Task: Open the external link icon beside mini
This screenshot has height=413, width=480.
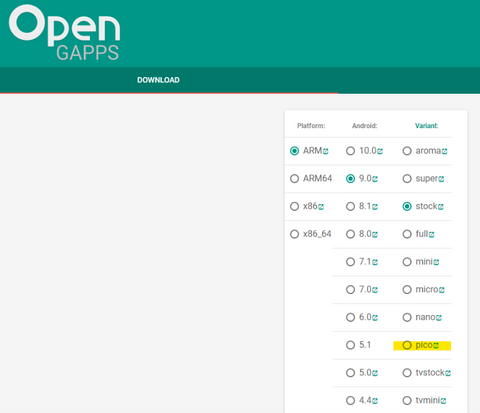Action: click(x=436, y=262)
